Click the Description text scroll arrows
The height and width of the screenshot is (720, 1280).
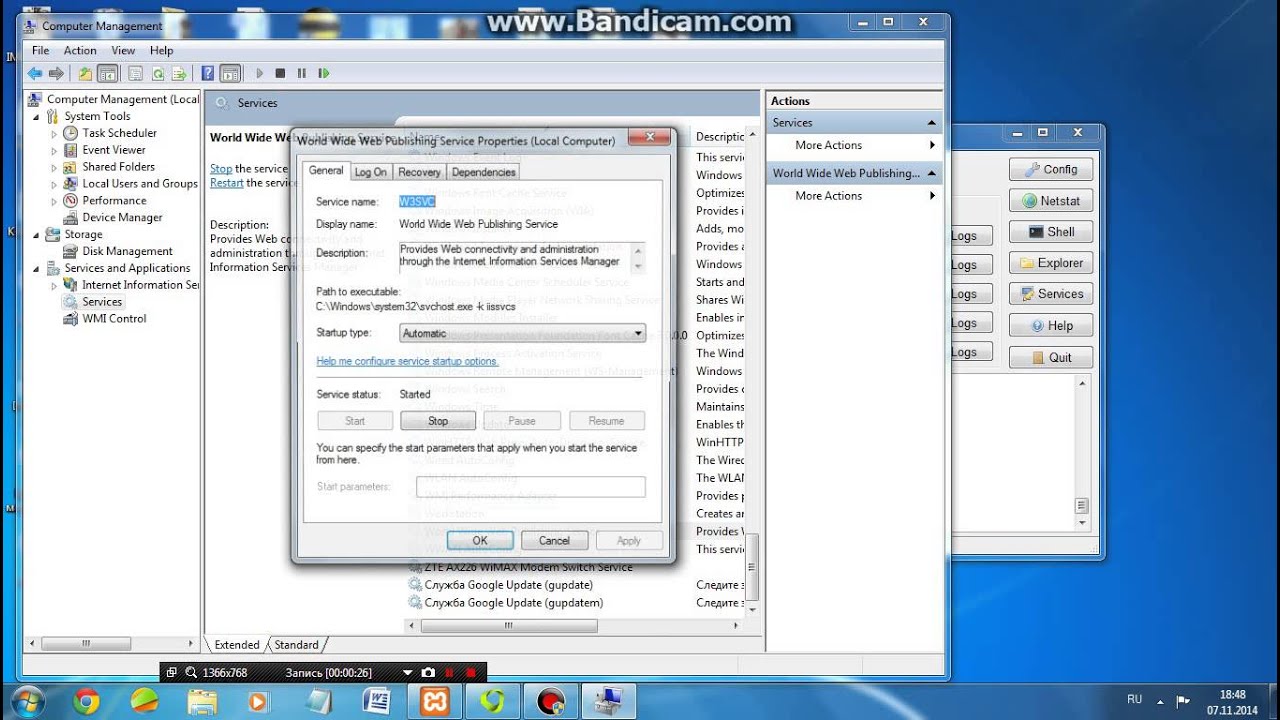(640, 258)
